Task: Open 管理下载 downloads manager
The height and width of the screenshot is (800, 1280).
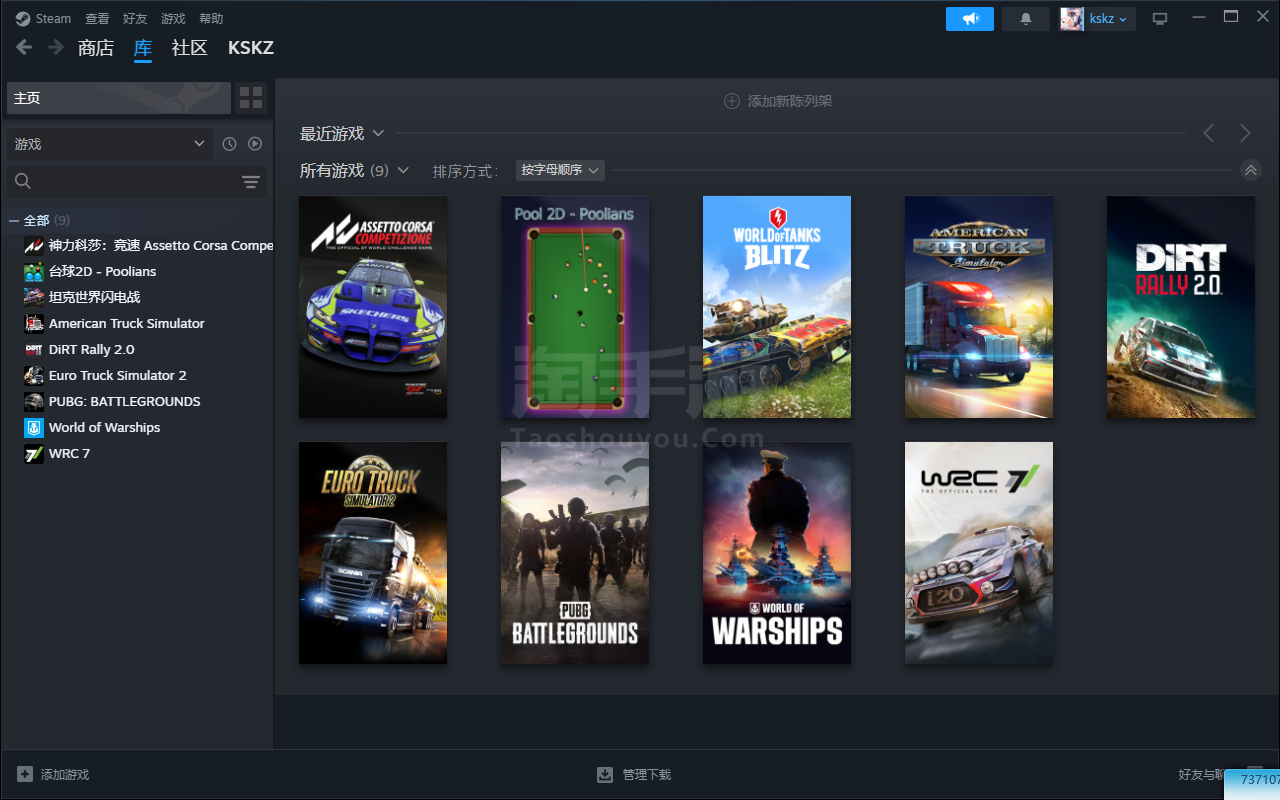Action: click(634, 775)
